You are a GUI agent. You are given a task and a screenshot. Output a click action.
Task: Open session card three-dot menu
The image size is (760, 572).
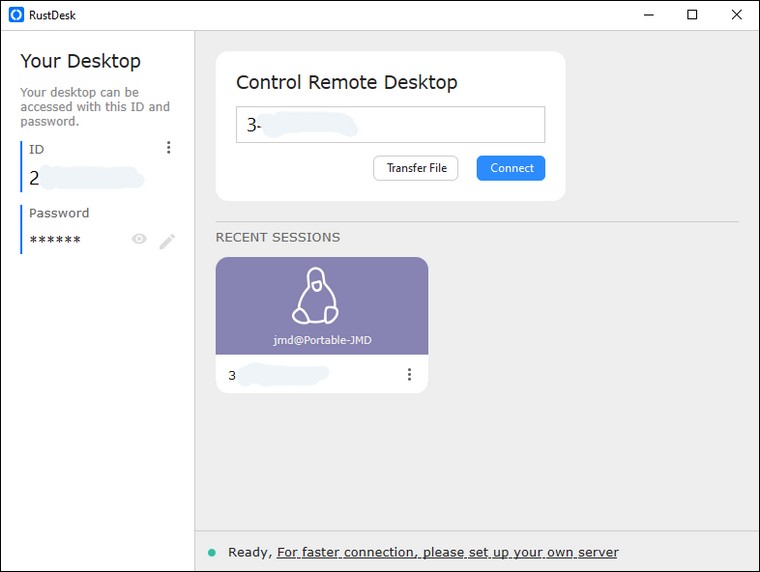point(410,374)
